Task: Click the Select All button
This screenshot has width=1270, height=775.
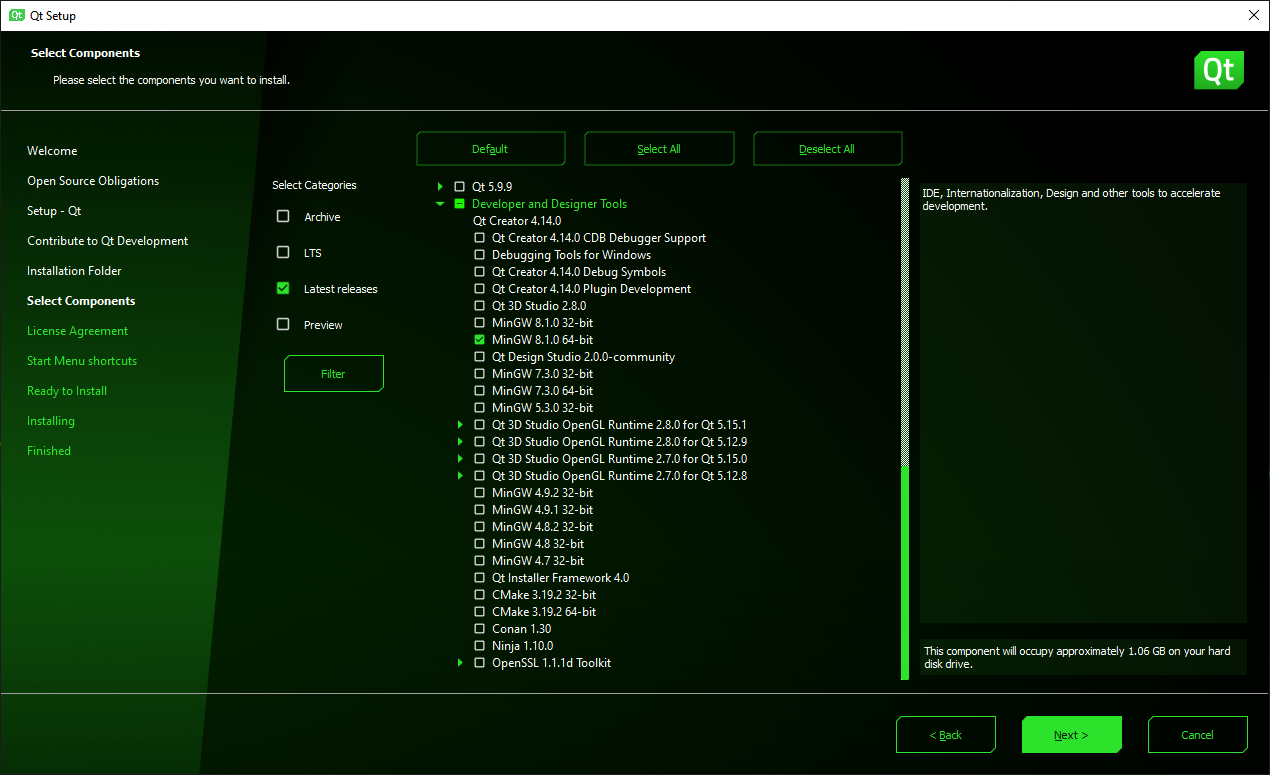Action: pos(659,149)
